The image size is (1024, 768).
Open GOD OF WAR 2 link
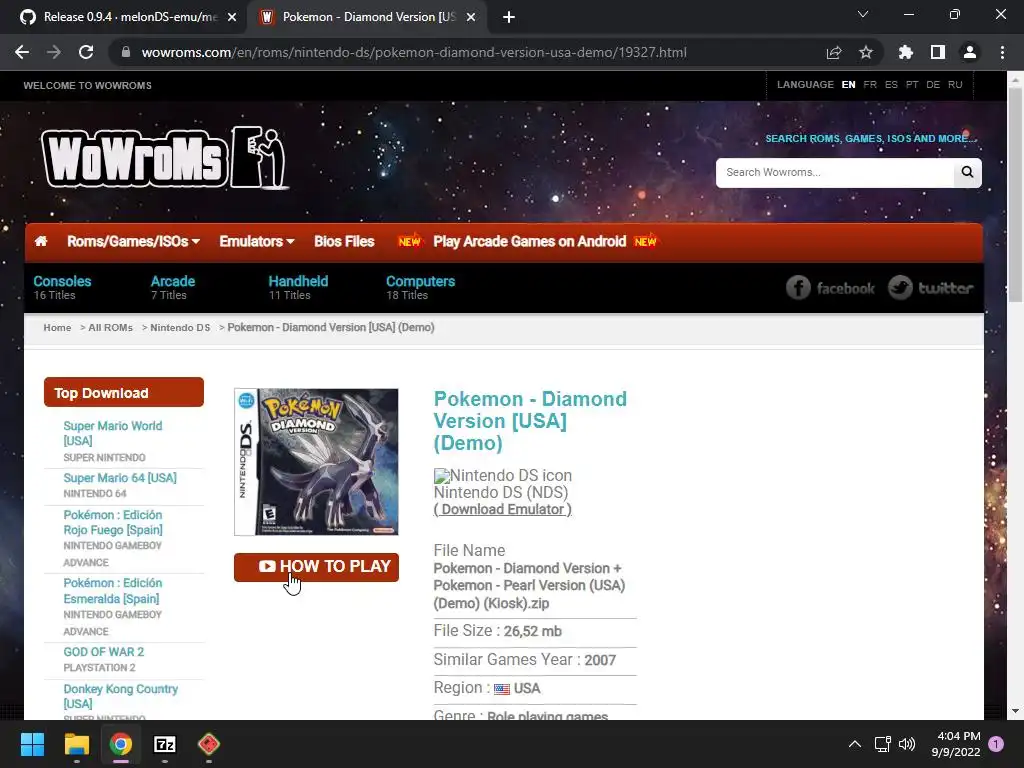click(x=104, y=652)
